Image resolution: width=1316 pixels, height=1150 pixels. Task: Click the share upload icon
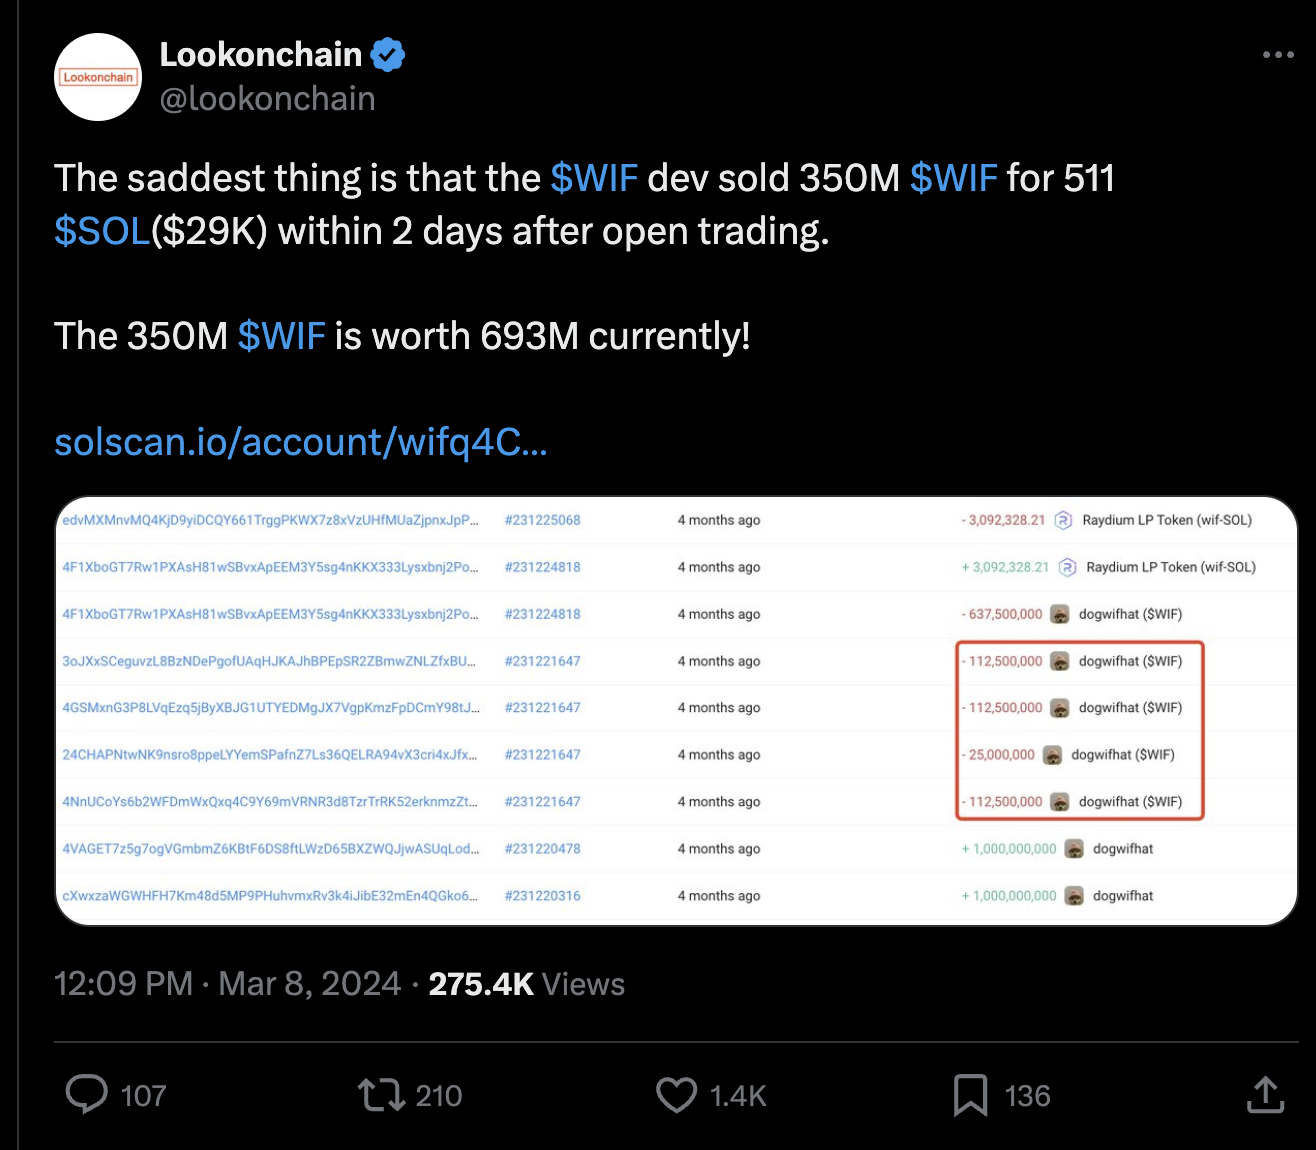[x=1265, y=1095]
